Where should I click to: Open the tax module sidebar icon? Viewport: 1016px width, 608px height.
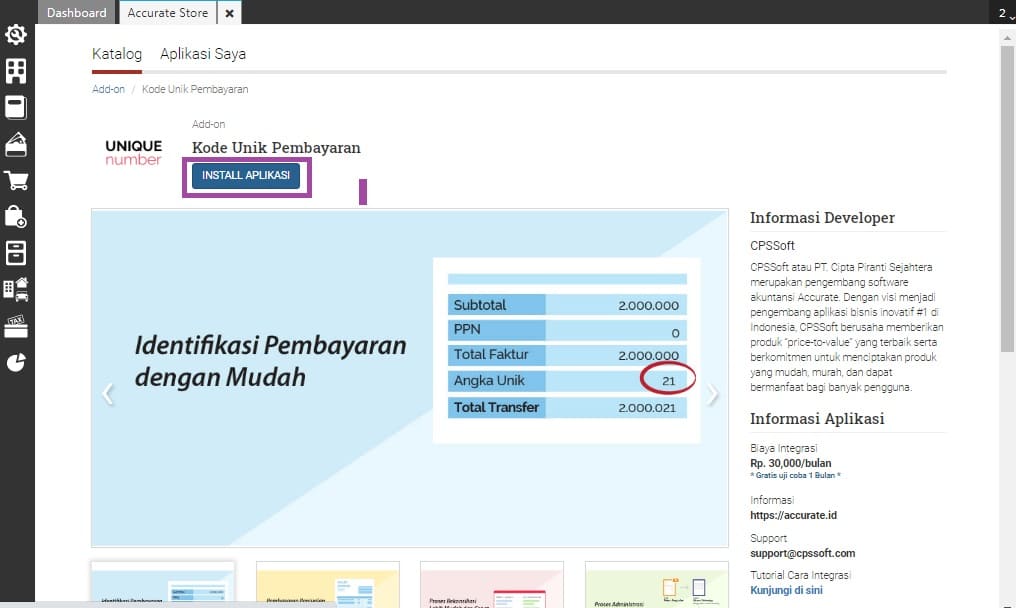pyautogui.click(x=16, y=325)
